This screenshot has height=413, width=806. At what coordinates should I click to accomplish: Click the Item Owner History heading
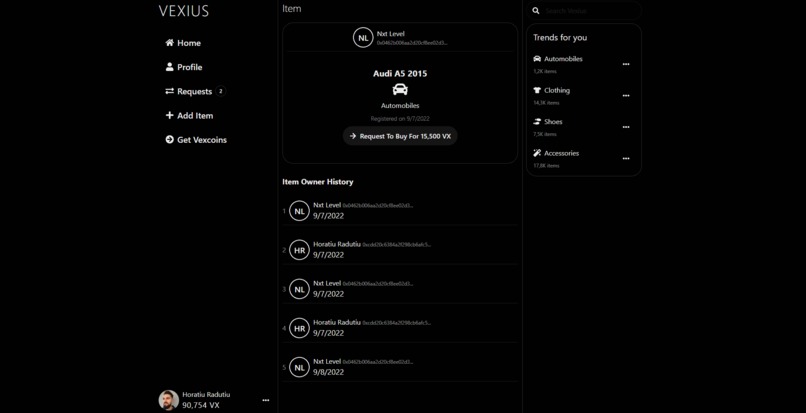pyautogui.click(x=318, y=182)
